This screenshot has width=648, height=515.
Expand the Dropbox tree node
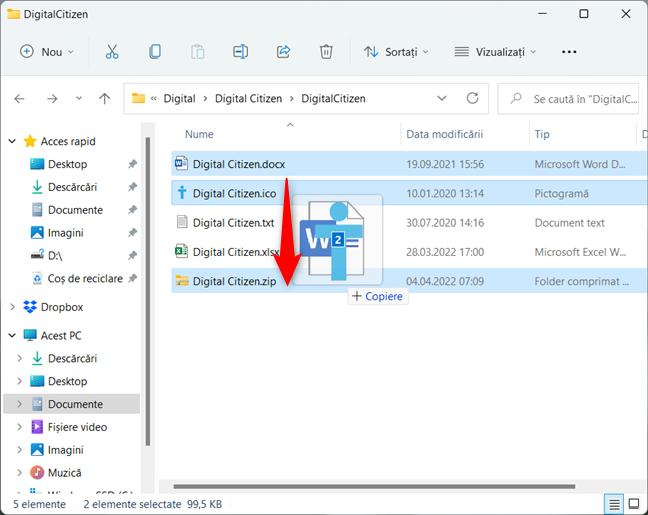click(12, 307)
